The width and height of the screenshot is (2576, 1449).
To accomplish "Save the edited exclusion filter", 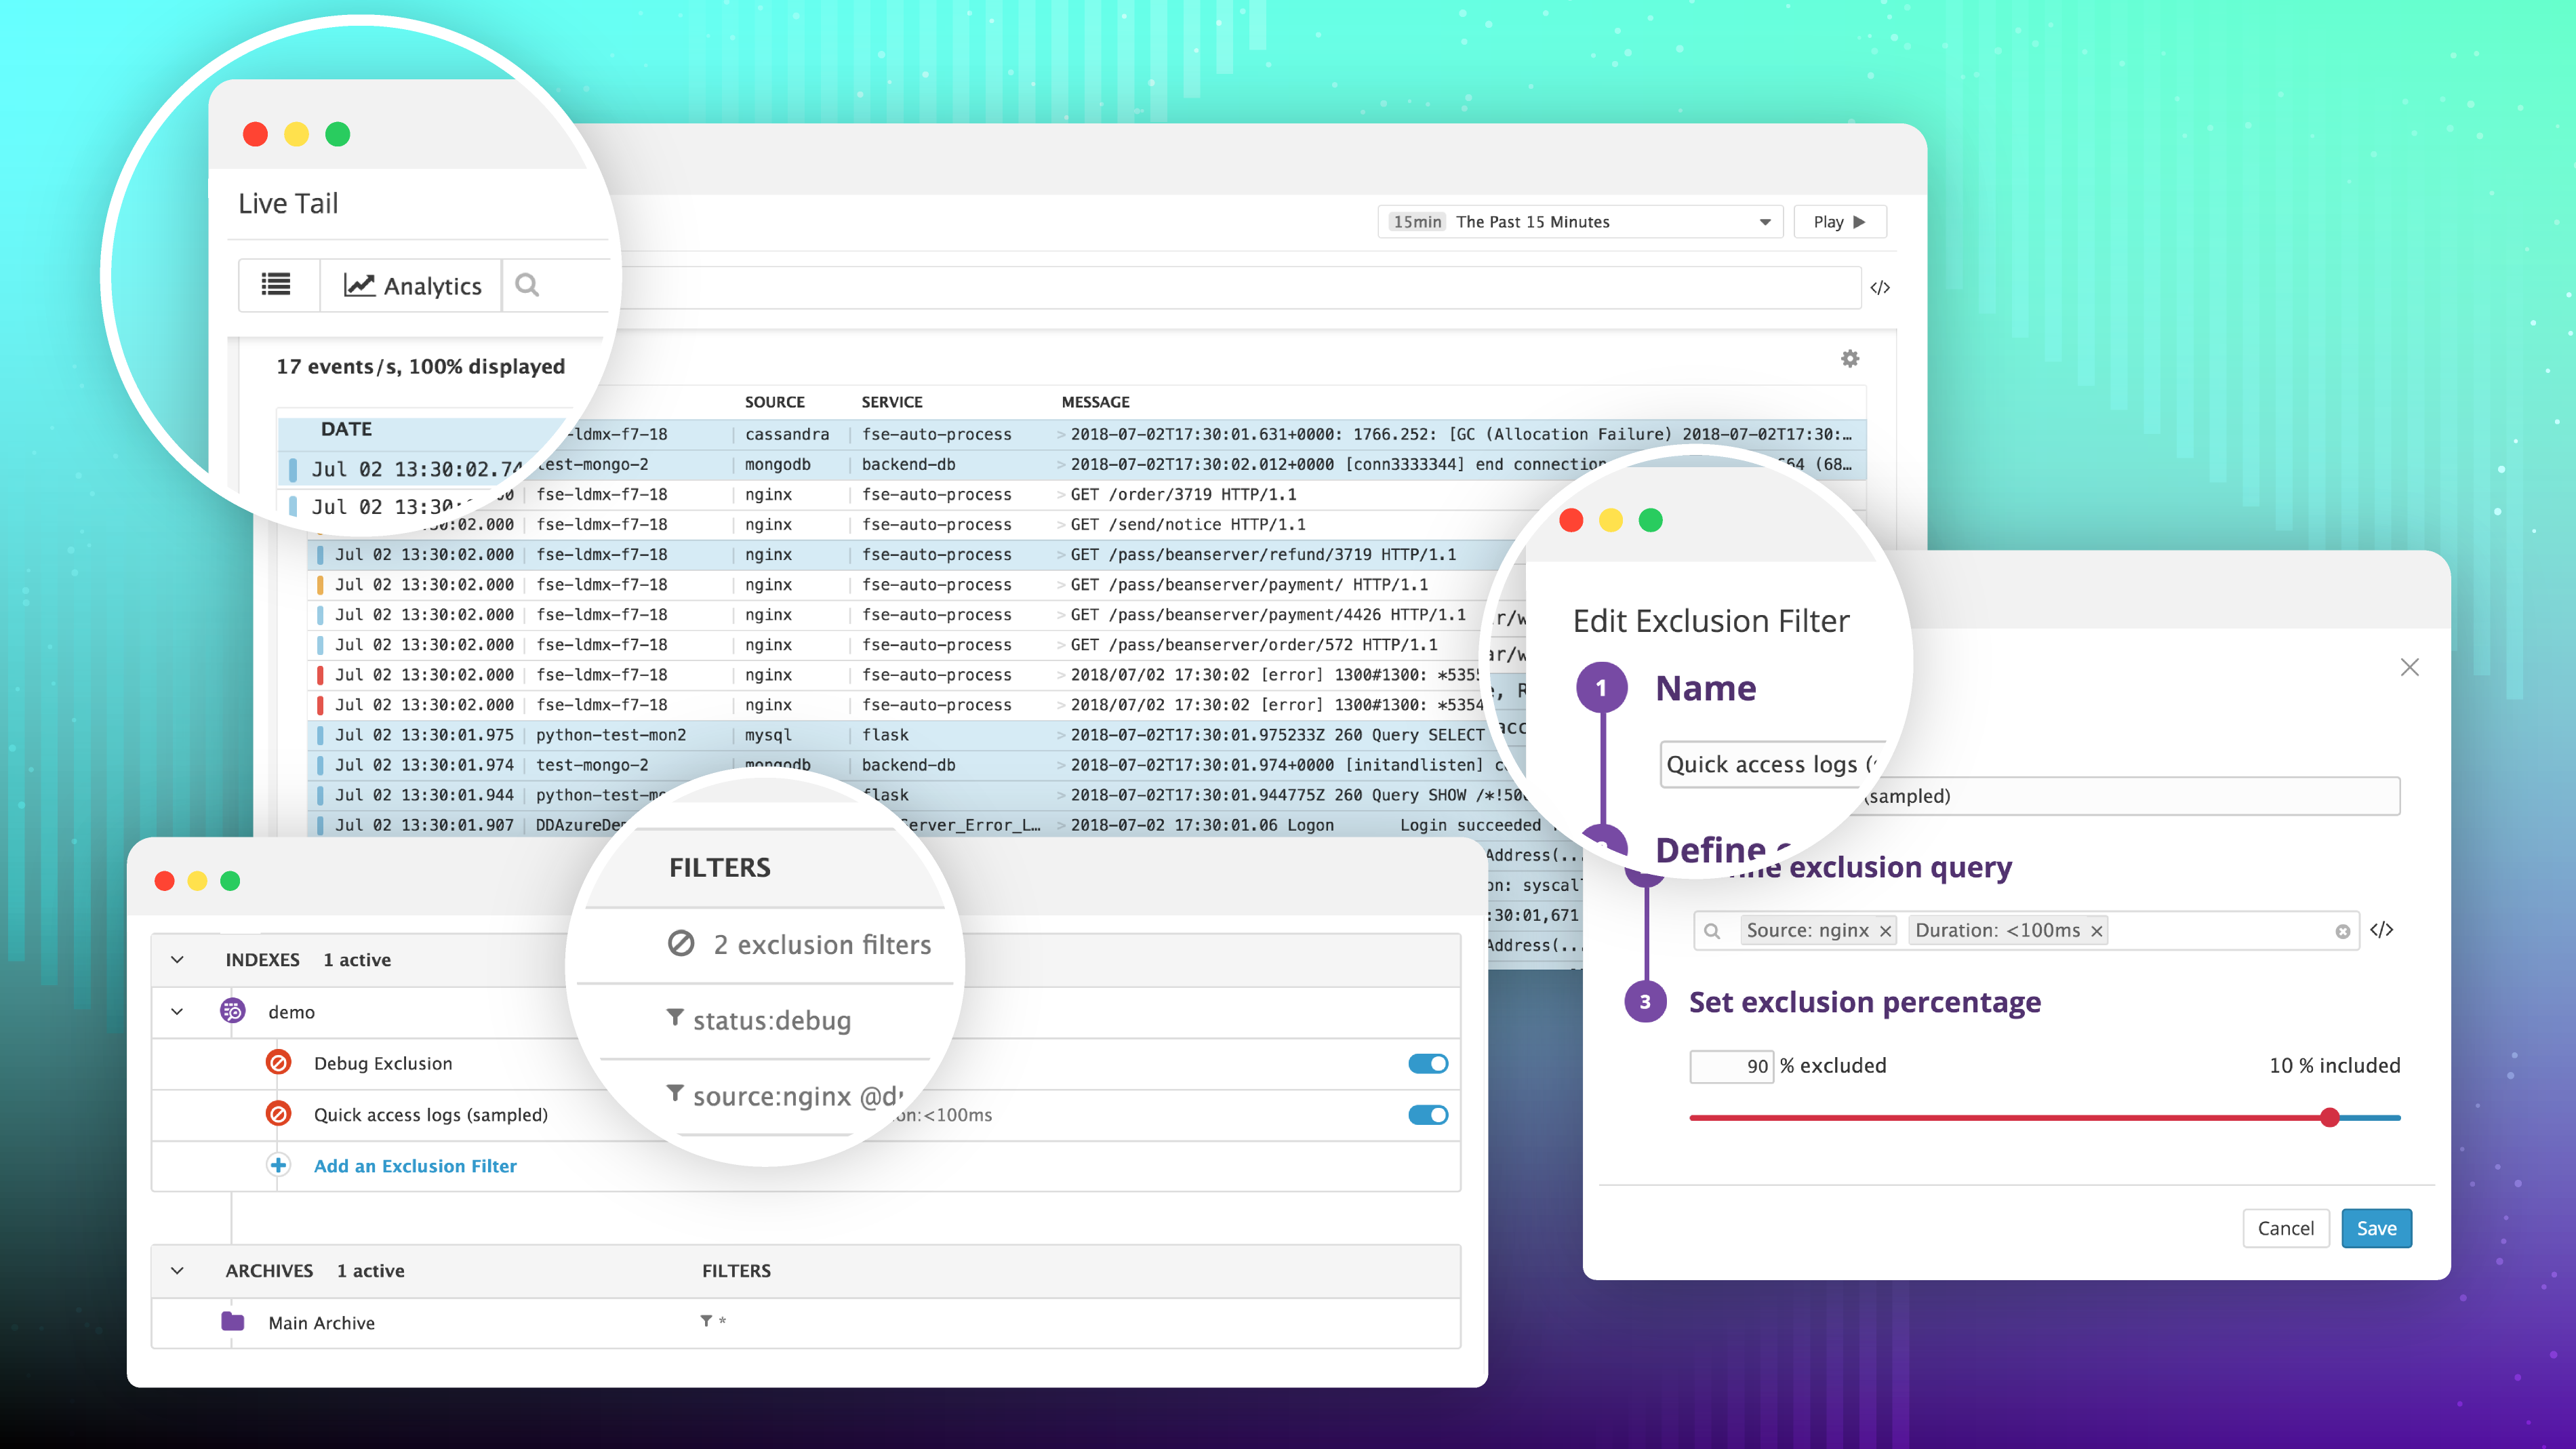I will [2376, 1228].
